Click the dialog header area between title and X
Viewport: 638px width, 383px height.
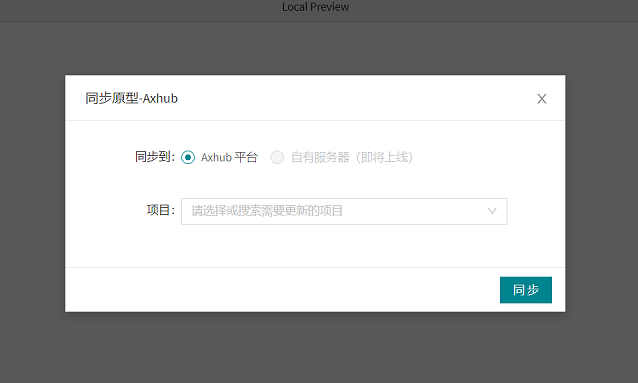click(x=354, y=98)
